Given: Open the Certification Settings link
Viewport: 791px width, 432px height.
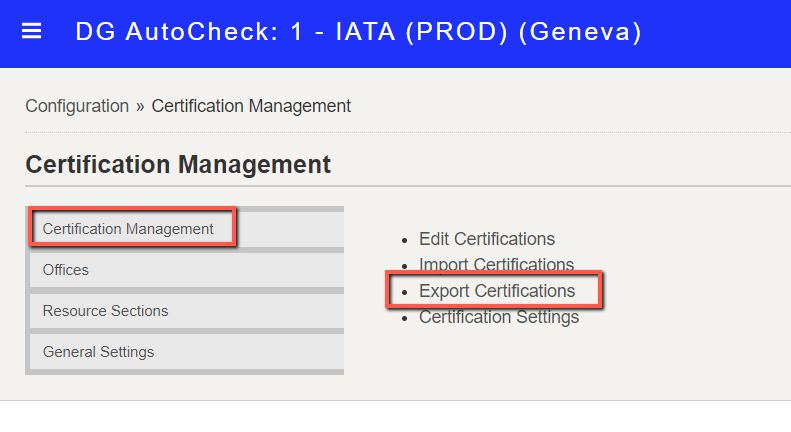Looking at the screenshot, I should pos(499,317).
